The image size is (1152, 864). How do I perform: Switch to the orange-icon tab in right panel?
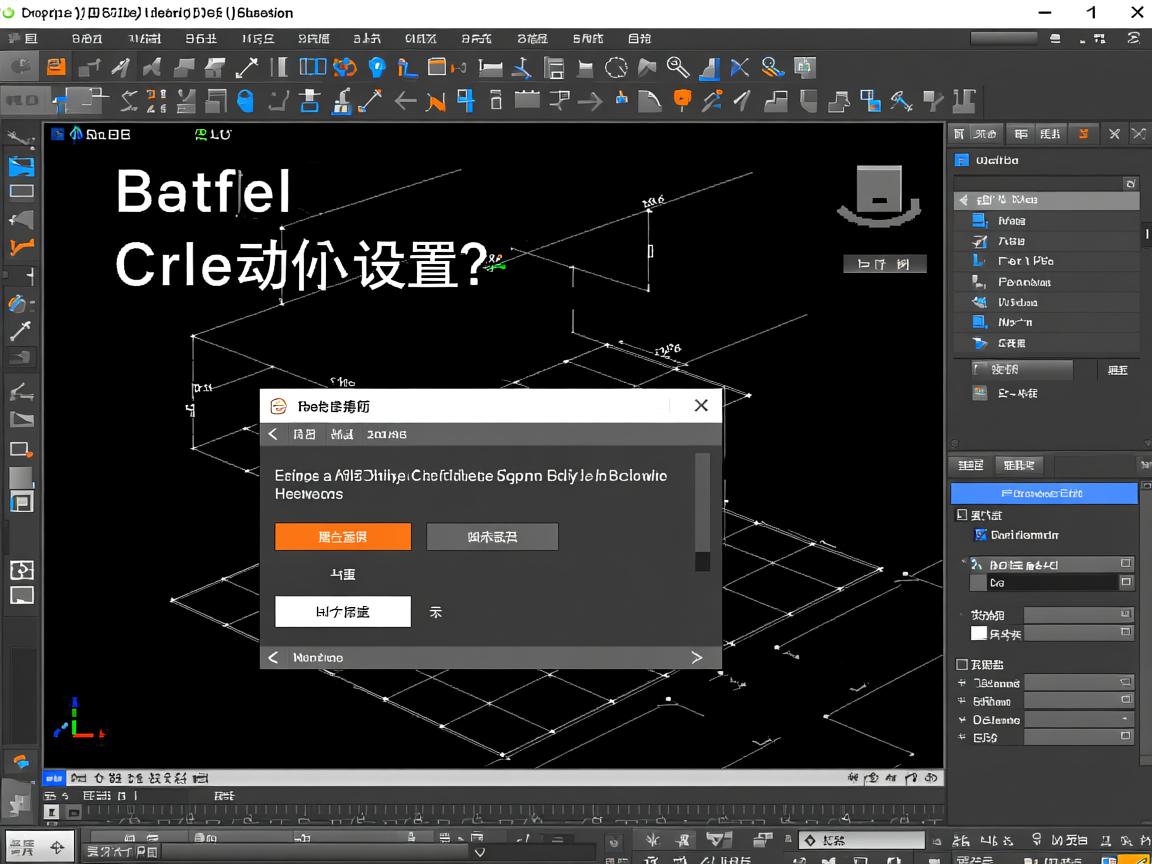[x=1080, y=134]
